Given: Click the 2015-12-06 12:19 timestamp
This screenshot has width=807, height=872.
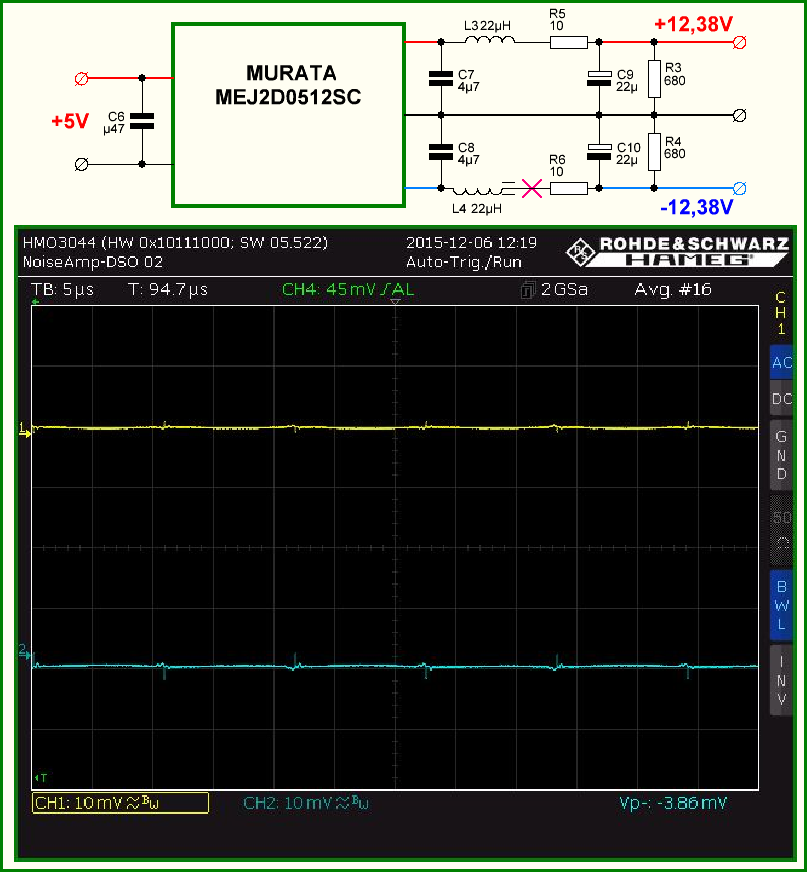Looking at the screenshot, I should click(x=471, y=243).
